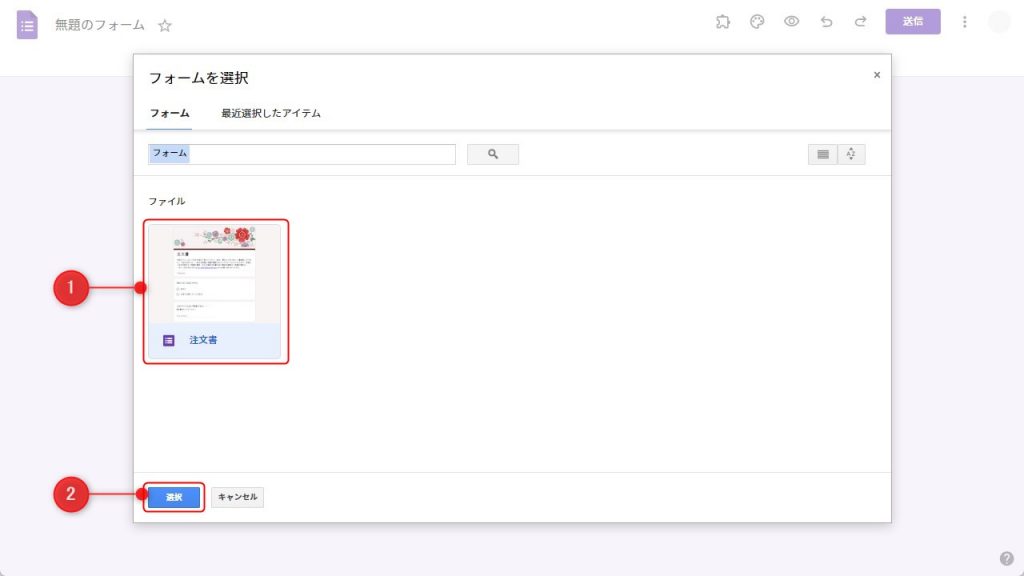Open the A-Z sort options
The height and width of the screenshot is (576, 1024).
(x=851, y=154)
